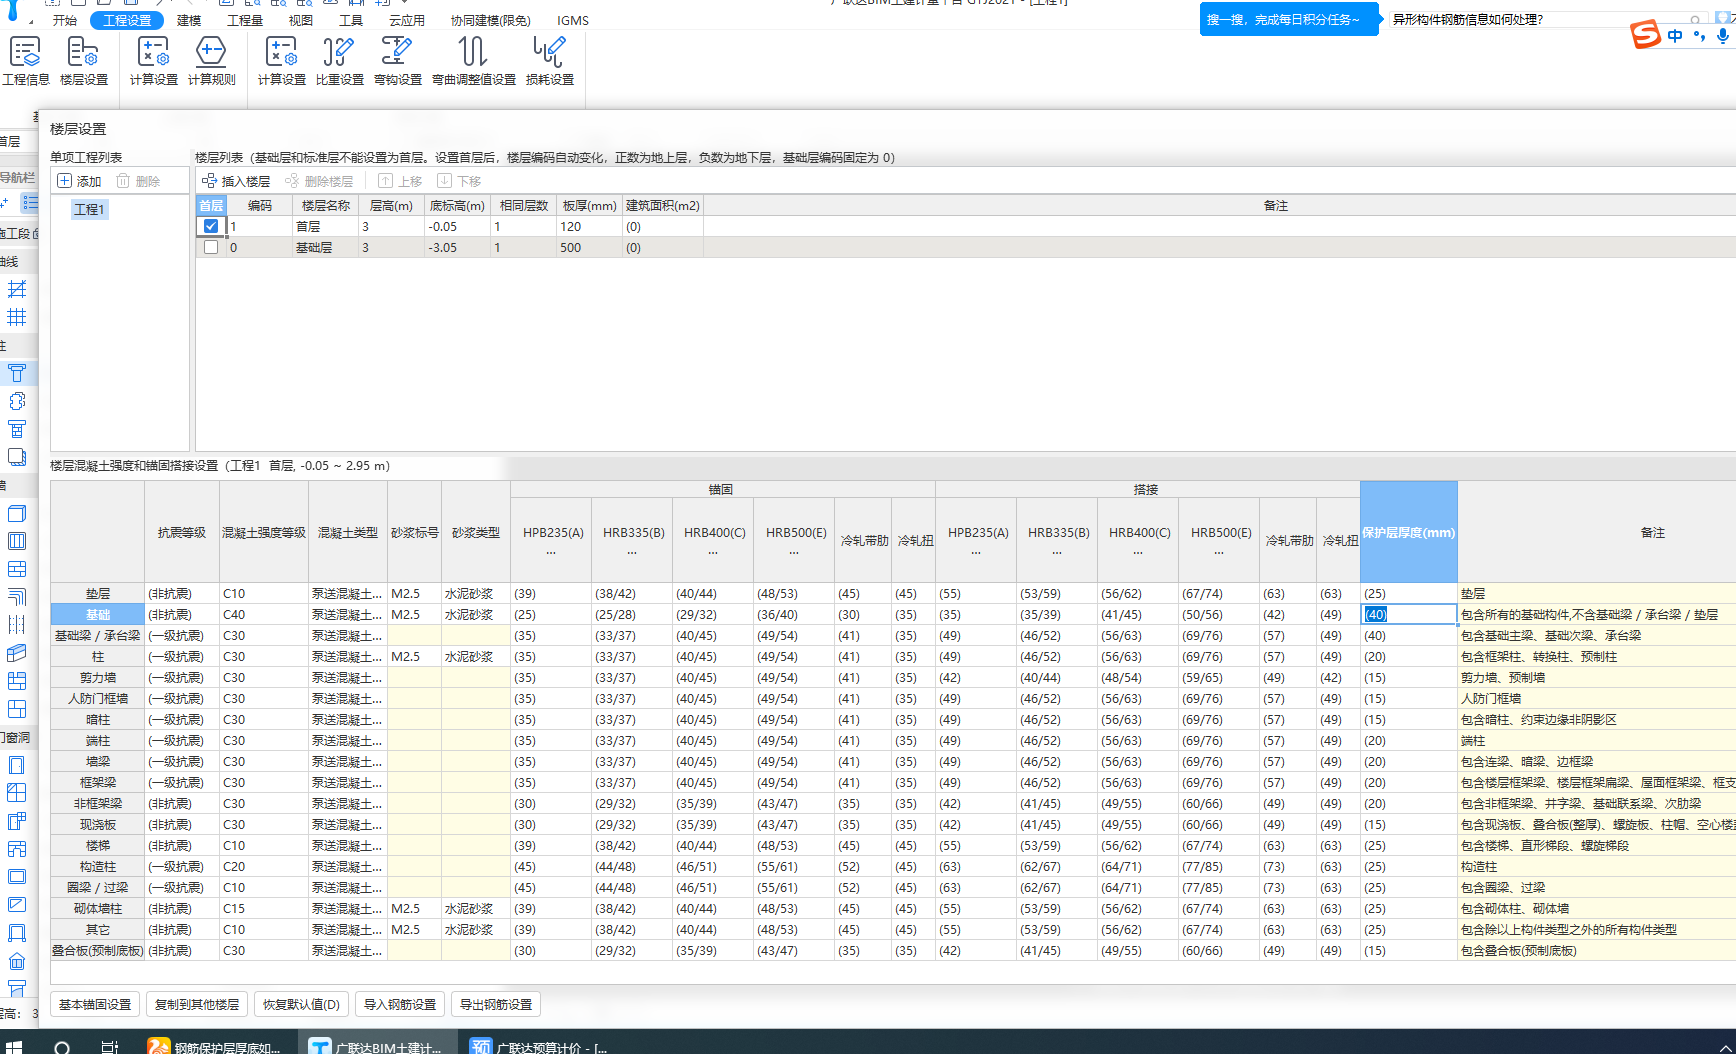Click Sogou input method S icon
The image size is (1736, 1054).
(x=1645, y=35)
